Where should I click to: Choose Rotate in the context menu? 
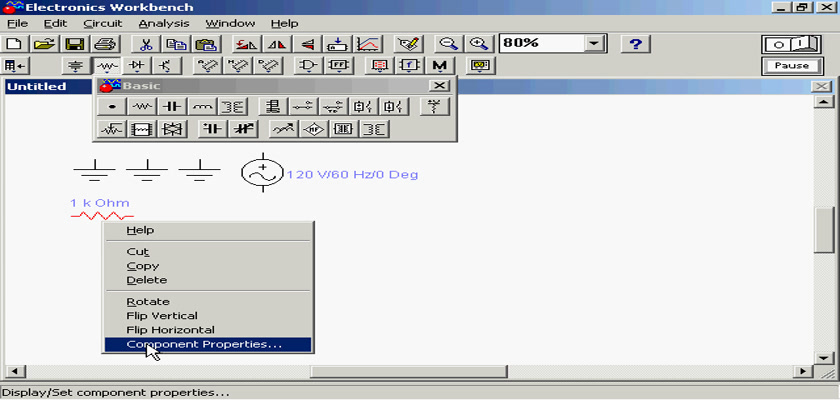(207, 301)
